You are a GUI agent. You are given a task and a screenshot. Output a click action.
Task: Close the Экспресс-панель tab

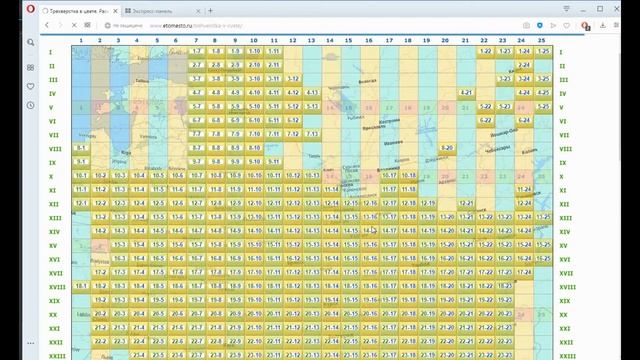[198, 11]
